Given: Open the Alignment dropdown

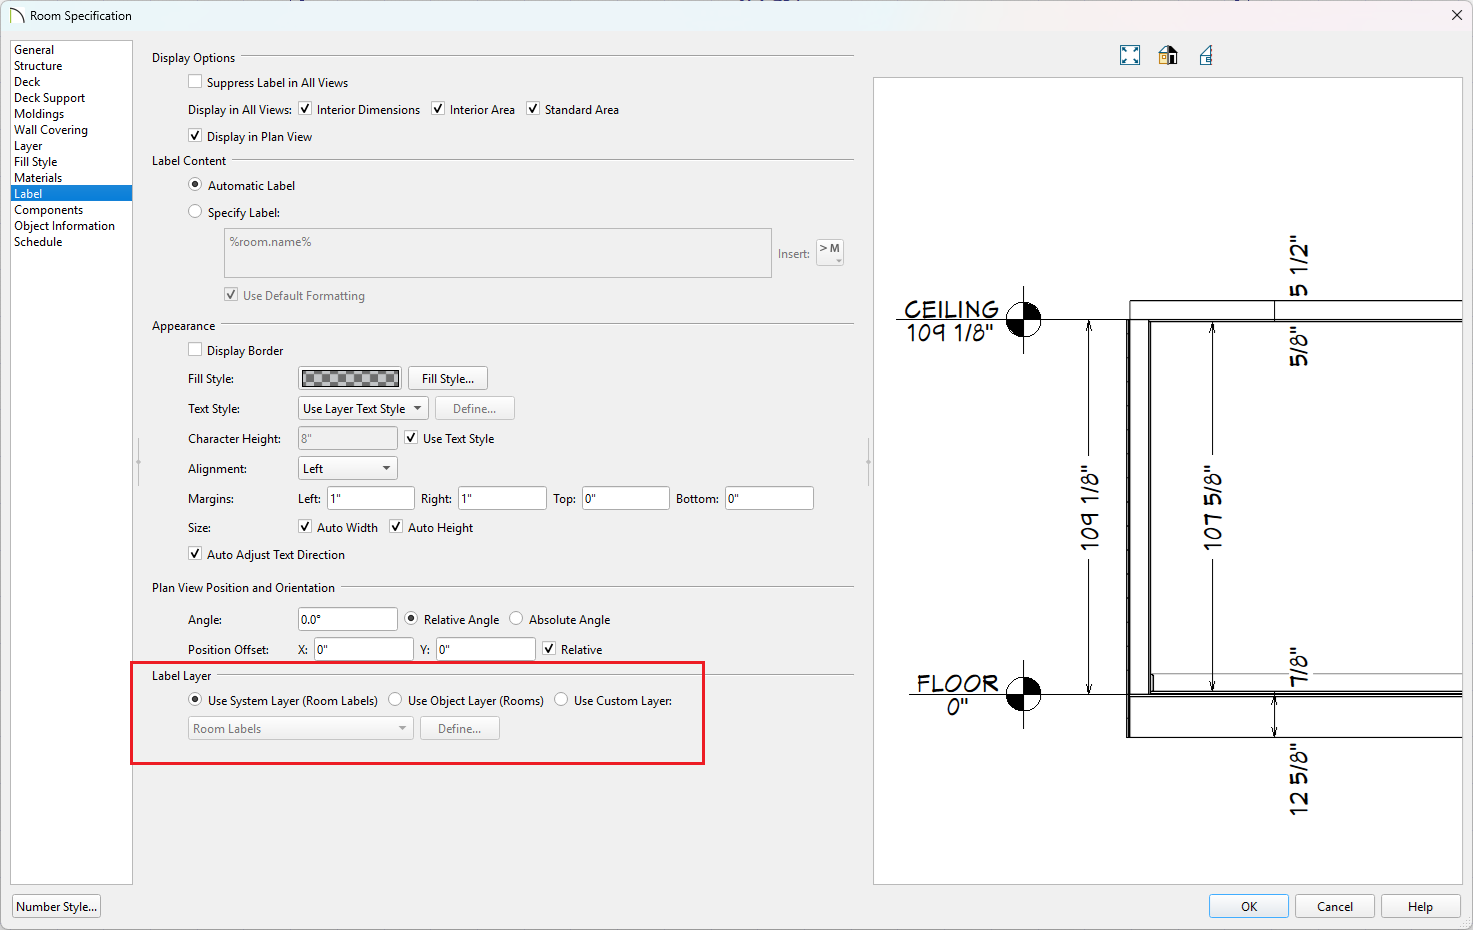Looking at the screenshot, I should tap(348, 468).
